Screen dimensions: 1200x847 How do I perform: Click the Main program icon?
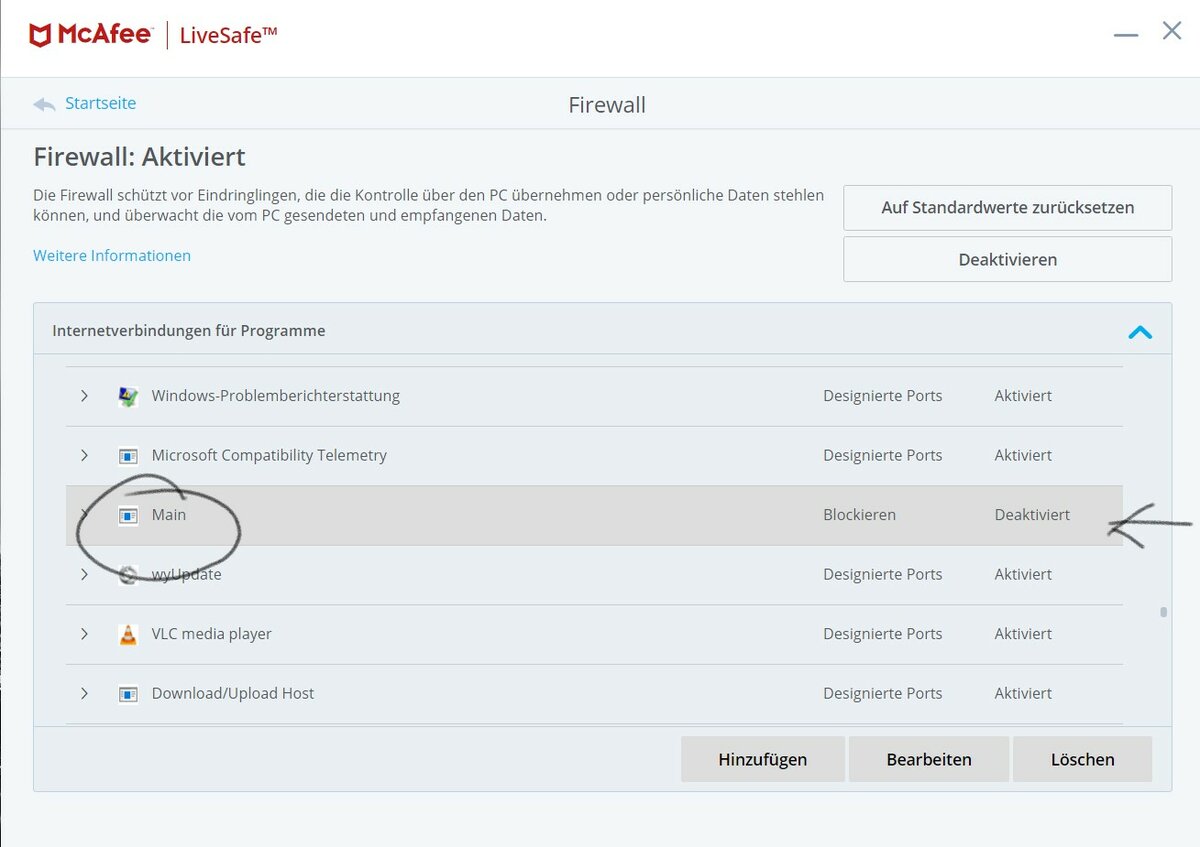(128, 516)
